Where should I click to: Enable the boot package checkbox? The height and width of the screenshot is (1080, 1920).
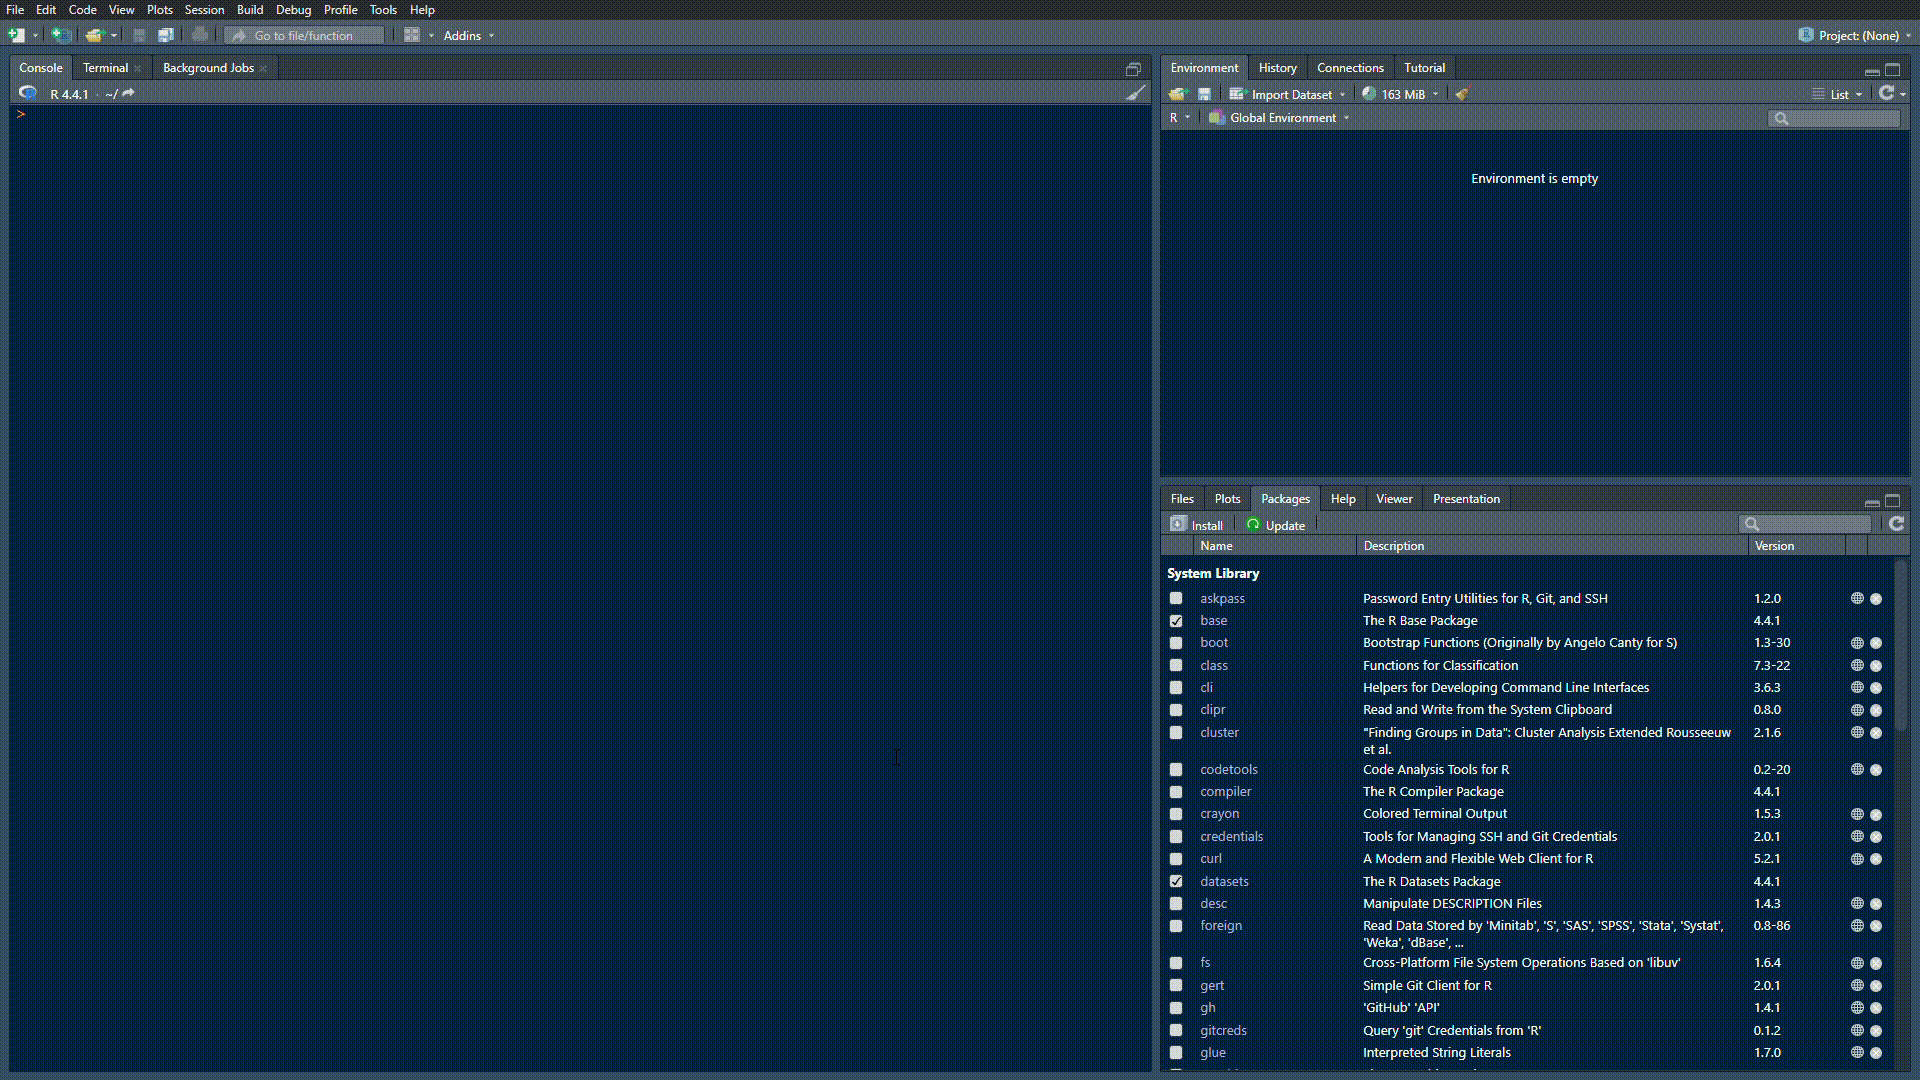click(x=1176, y=643)
